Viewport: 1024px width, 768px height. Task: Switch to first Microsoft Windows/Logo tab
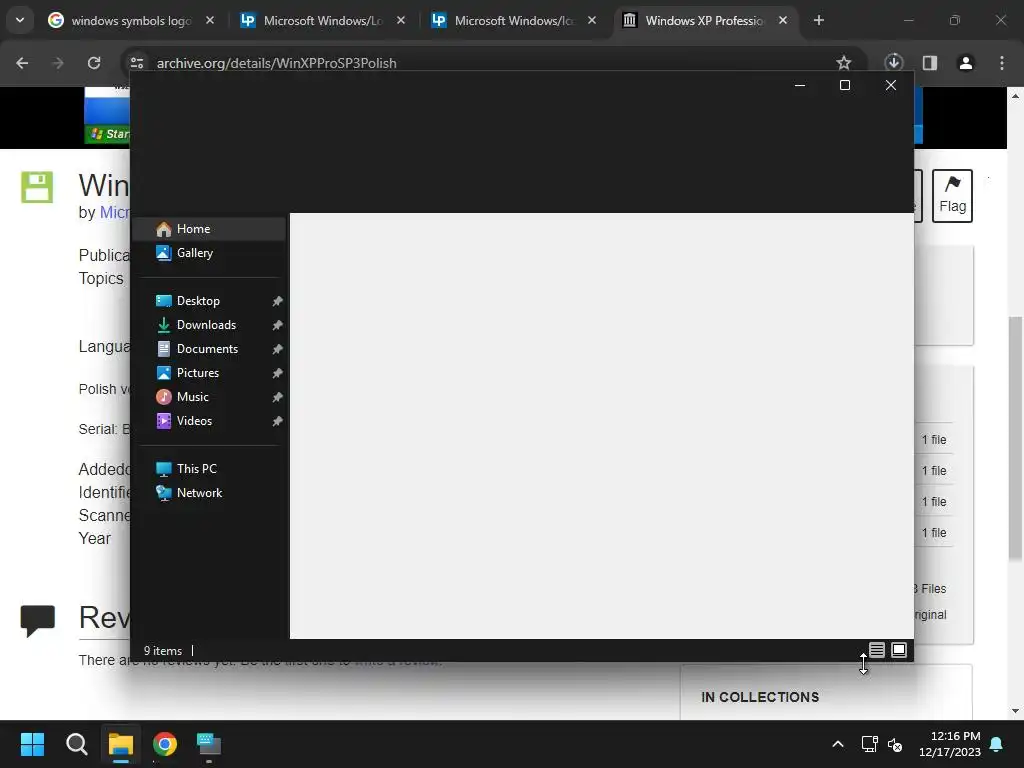click(x=322, y=21)
